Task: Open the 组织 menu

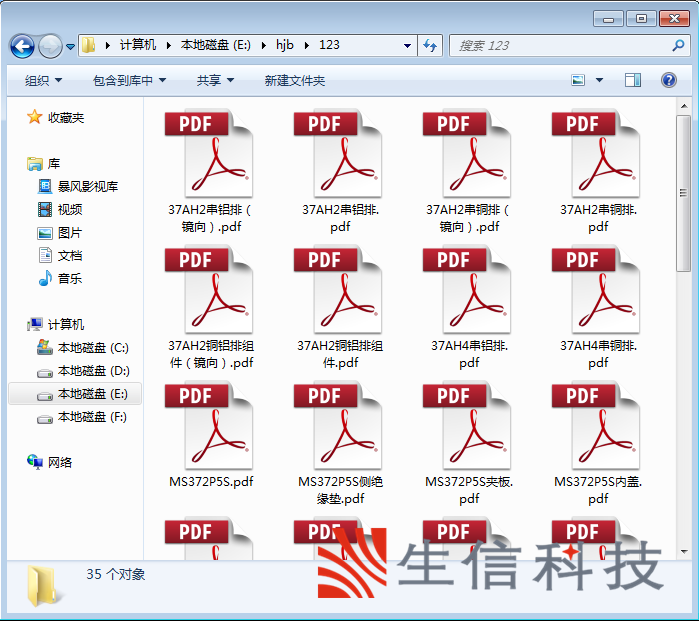Action: 43,81
